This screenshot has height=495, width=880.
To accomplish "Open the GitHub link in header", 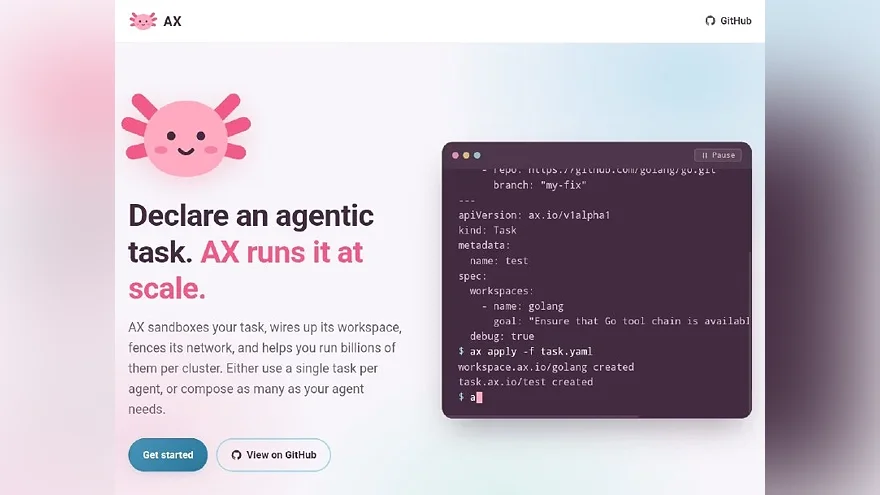I will pos(728,21).
